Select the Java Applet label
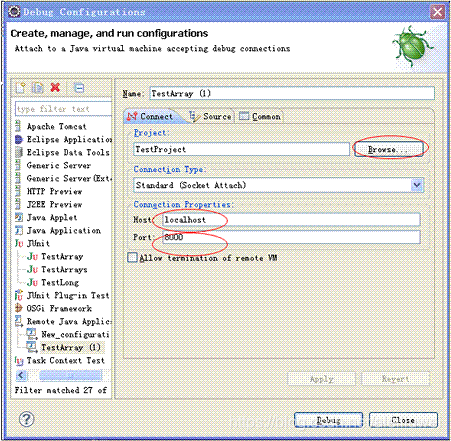 (52, 217)
